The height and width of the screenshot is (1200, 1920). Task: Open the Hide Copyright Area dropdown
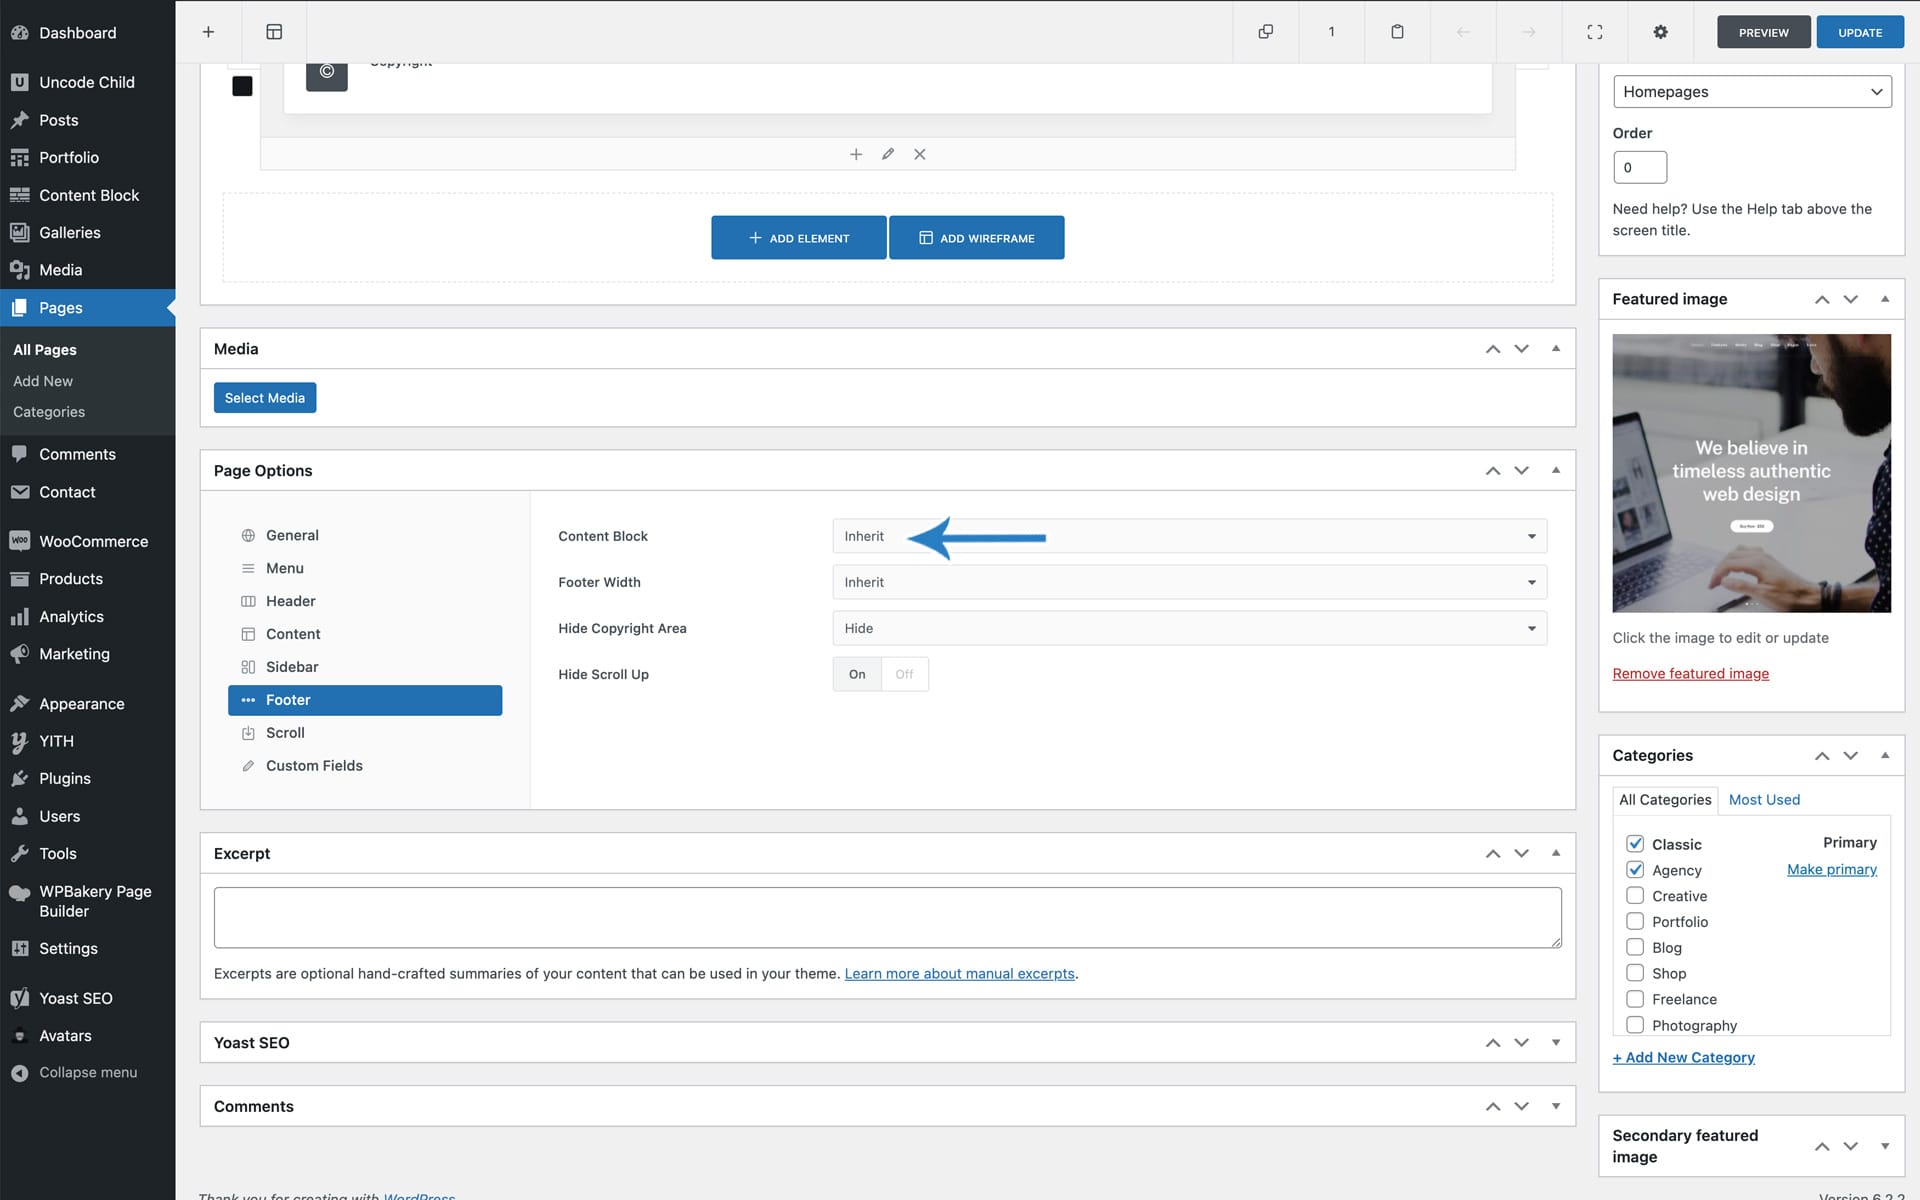(x=1189, y=628)
